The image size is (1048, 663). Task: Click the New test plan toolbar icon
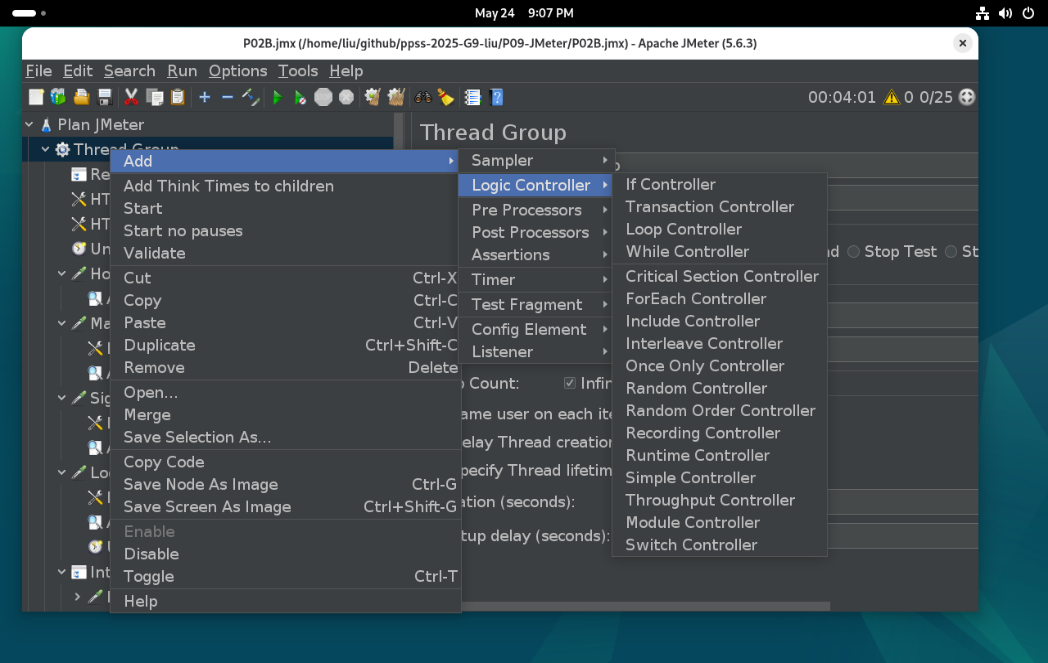36,98
